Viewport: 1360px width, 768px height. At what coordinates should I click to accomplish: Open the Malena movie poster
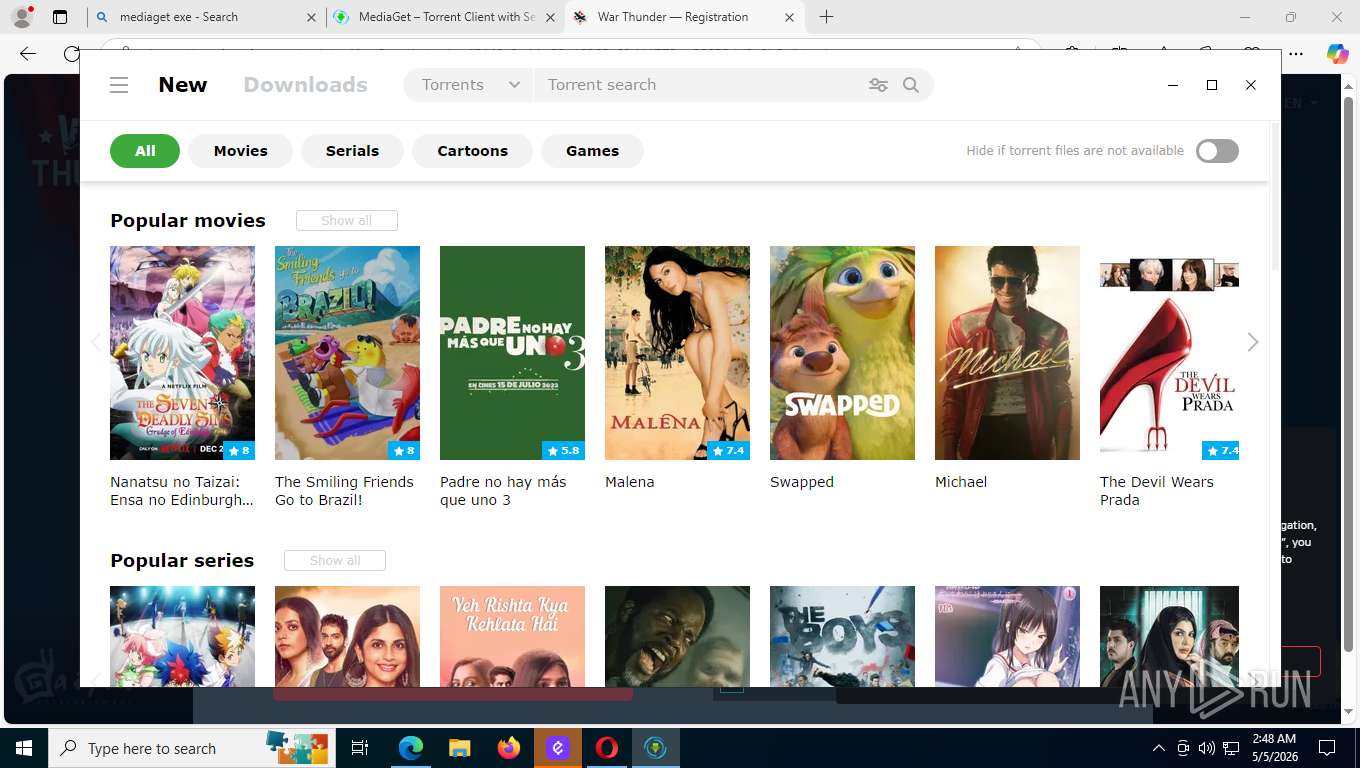coord(677,353)
